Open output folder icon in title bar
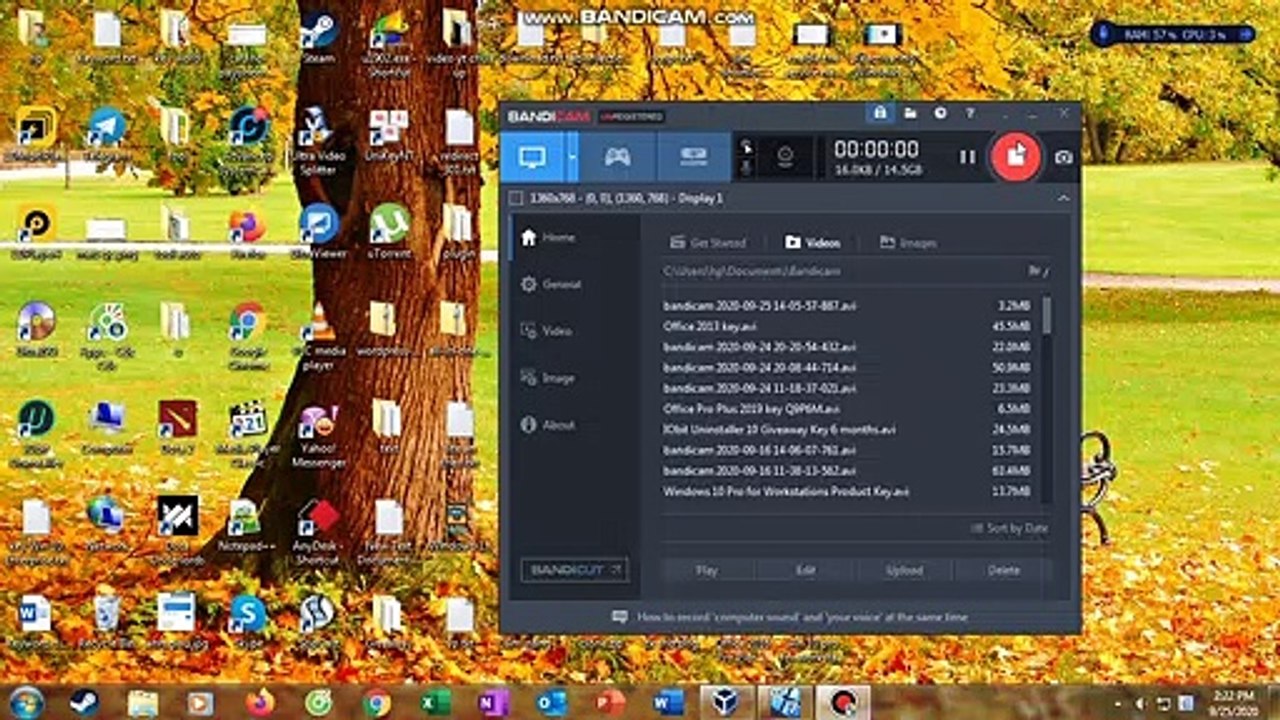1280x720 pixels. coord(910,113)
